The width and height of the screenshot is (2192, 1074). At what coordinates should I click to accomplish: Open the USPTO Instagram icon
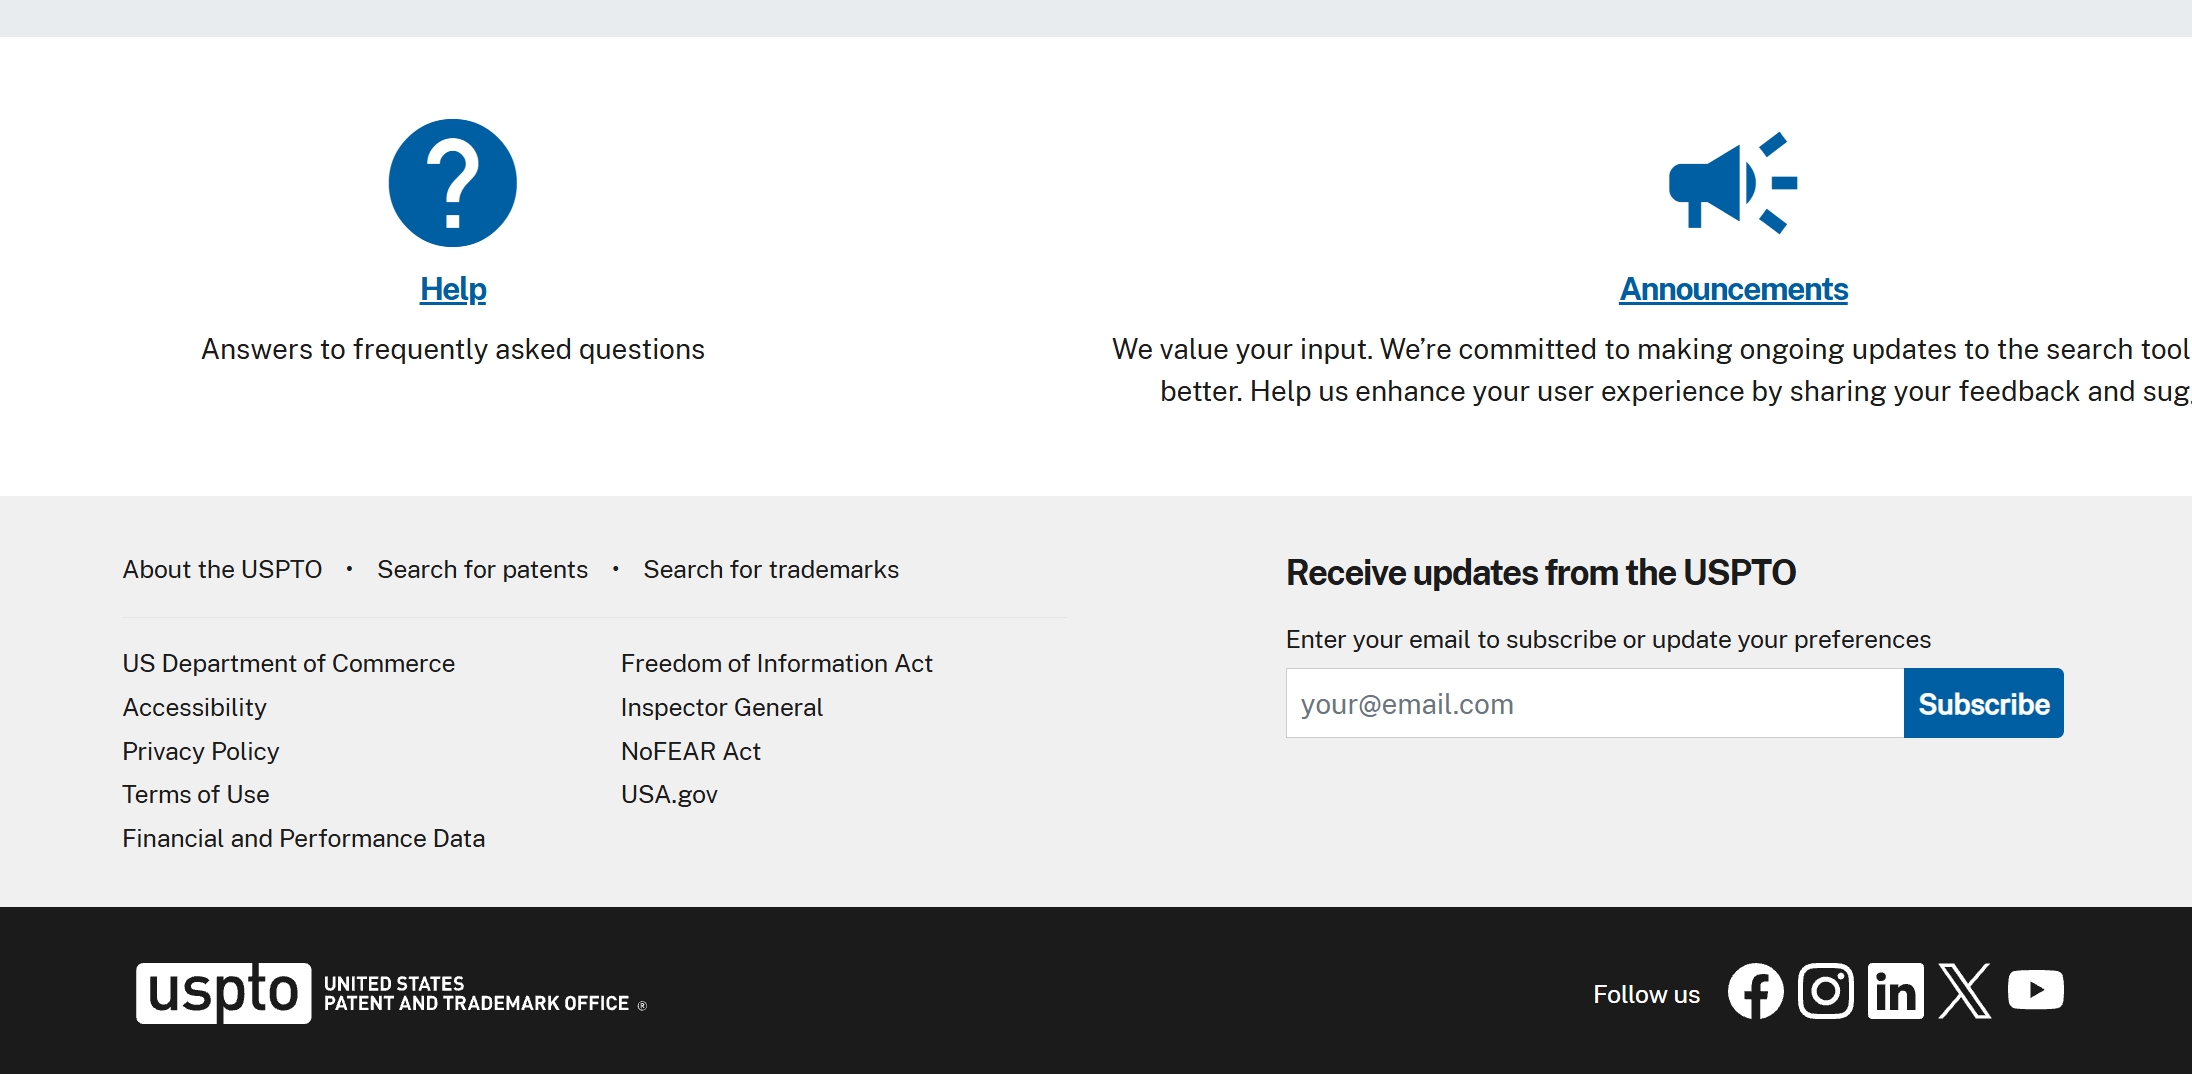[1825, 991]
